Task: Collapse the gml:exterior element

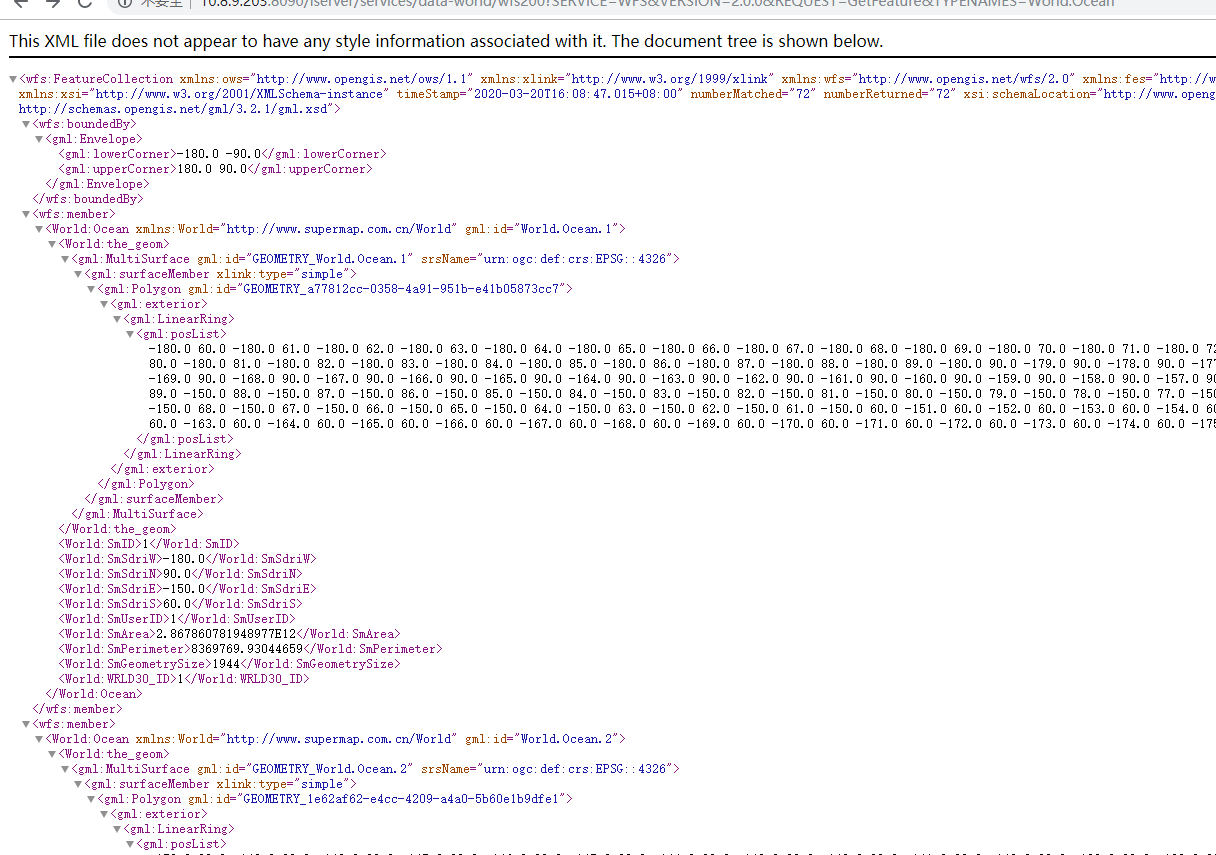Action: [104, 303]
